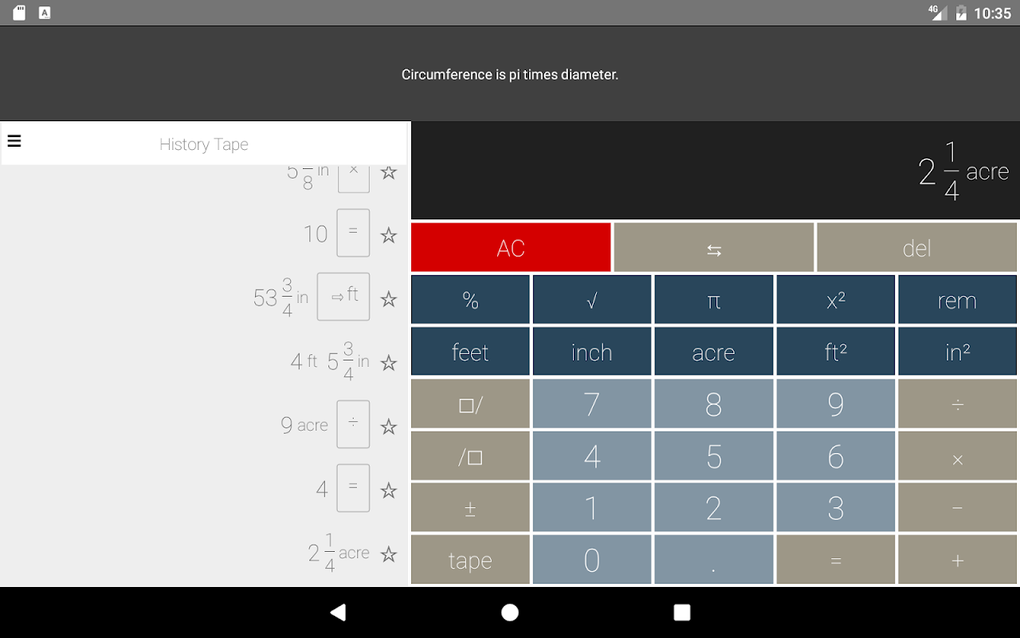This screenshot has width=1020, height=638.
Task: Tap the whole-number-over-fraction key
Action: [470, 403]
